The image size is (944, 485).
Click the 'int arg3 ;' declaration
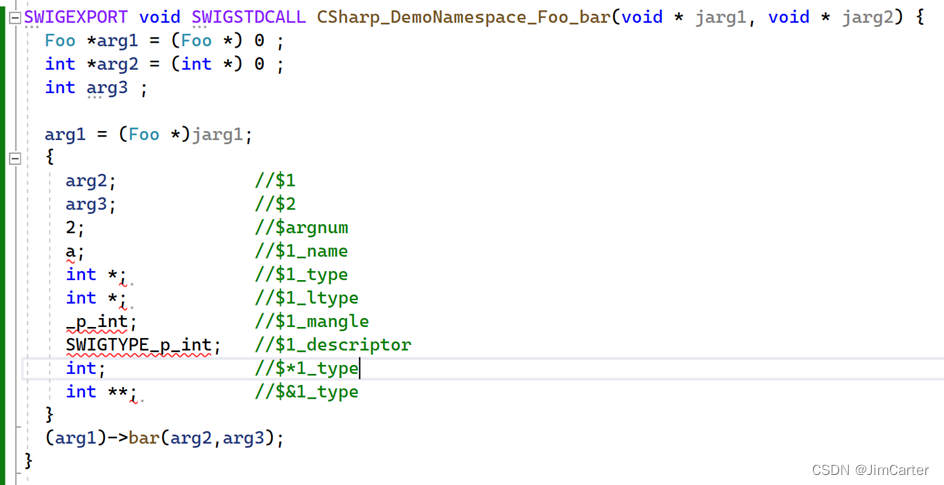[96, 88]
